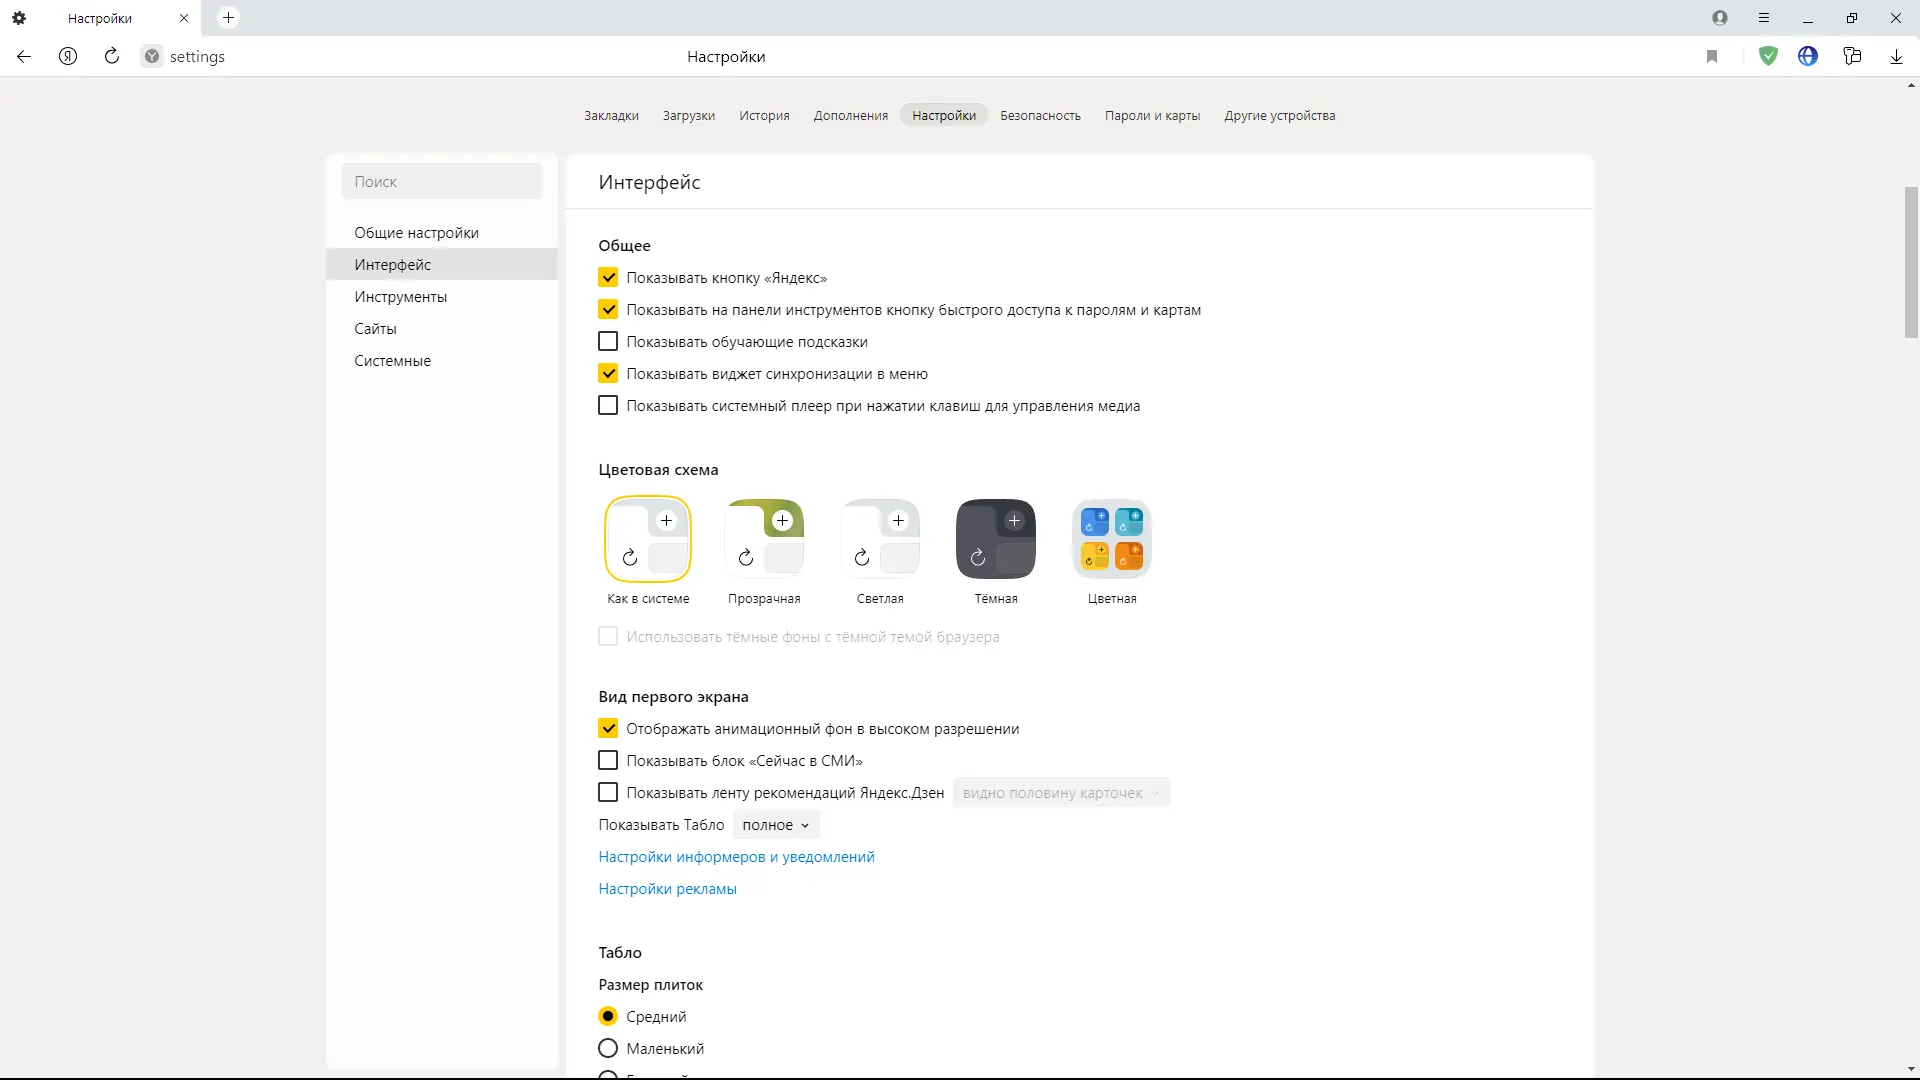Switch to the 'Безопасность' tab
The image size is (1920, 1080).
[1040, 116]
